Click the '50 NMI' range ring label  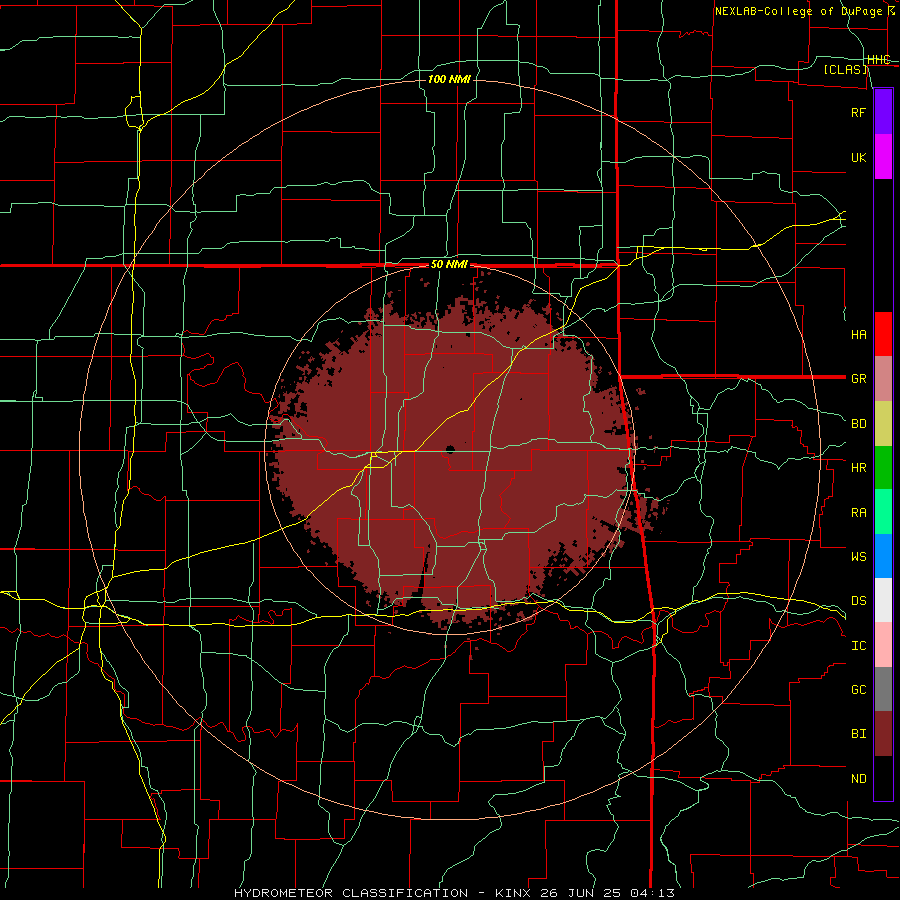point(449,265)
